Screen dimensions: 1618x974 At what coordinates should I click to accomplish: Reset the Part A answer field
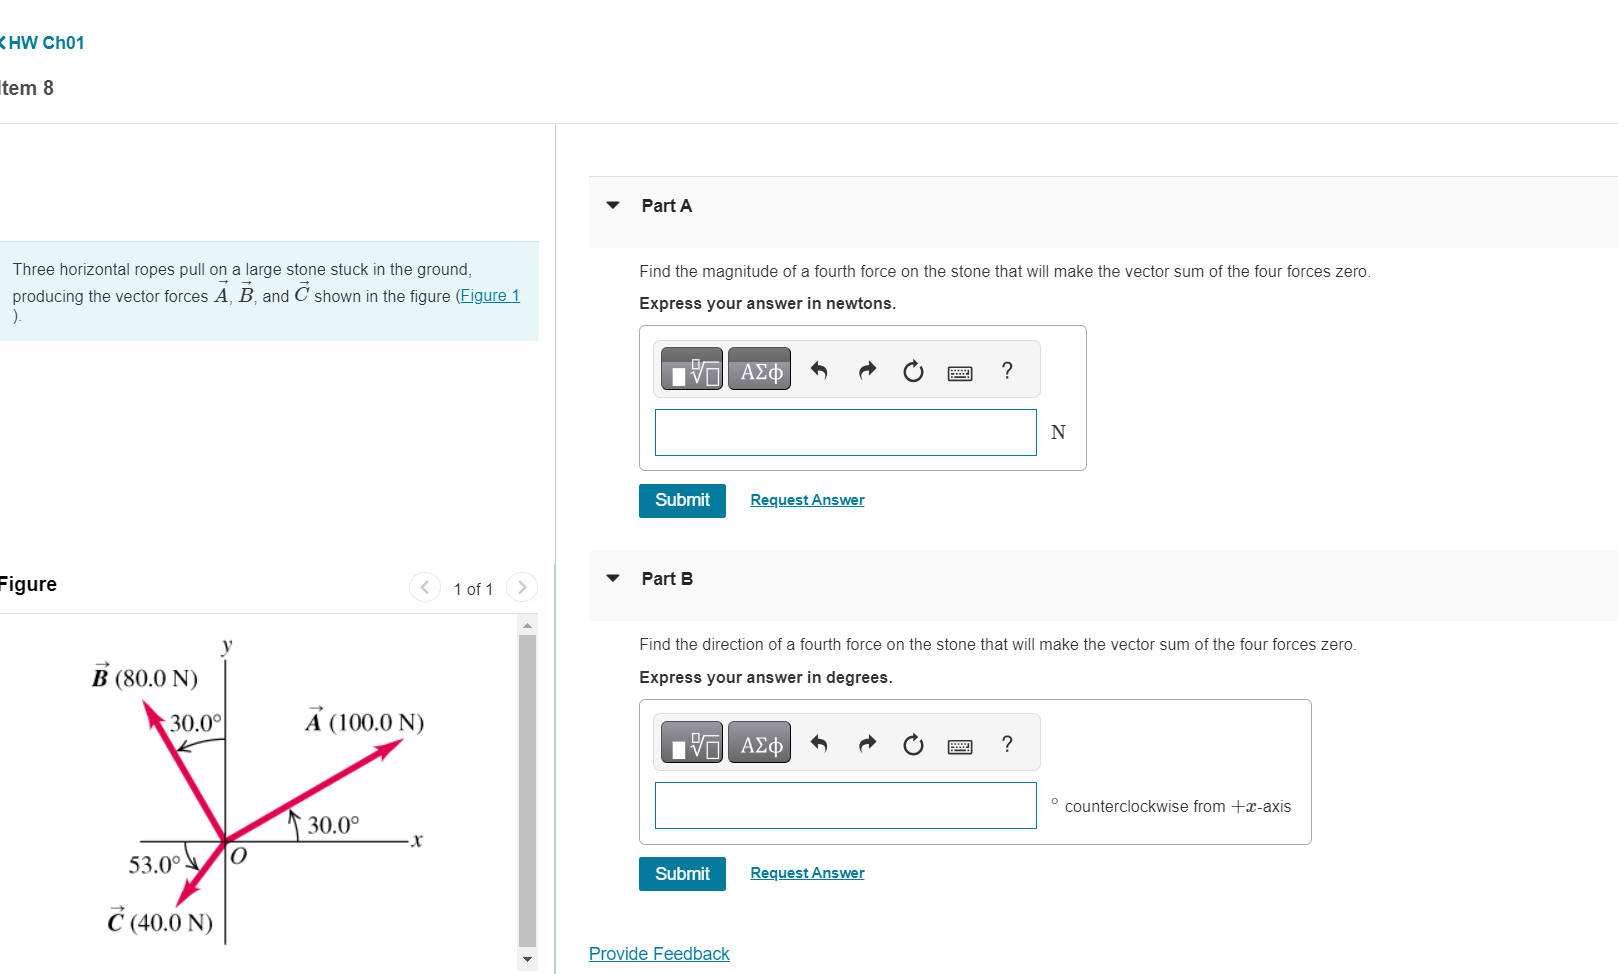coord(913,371)
